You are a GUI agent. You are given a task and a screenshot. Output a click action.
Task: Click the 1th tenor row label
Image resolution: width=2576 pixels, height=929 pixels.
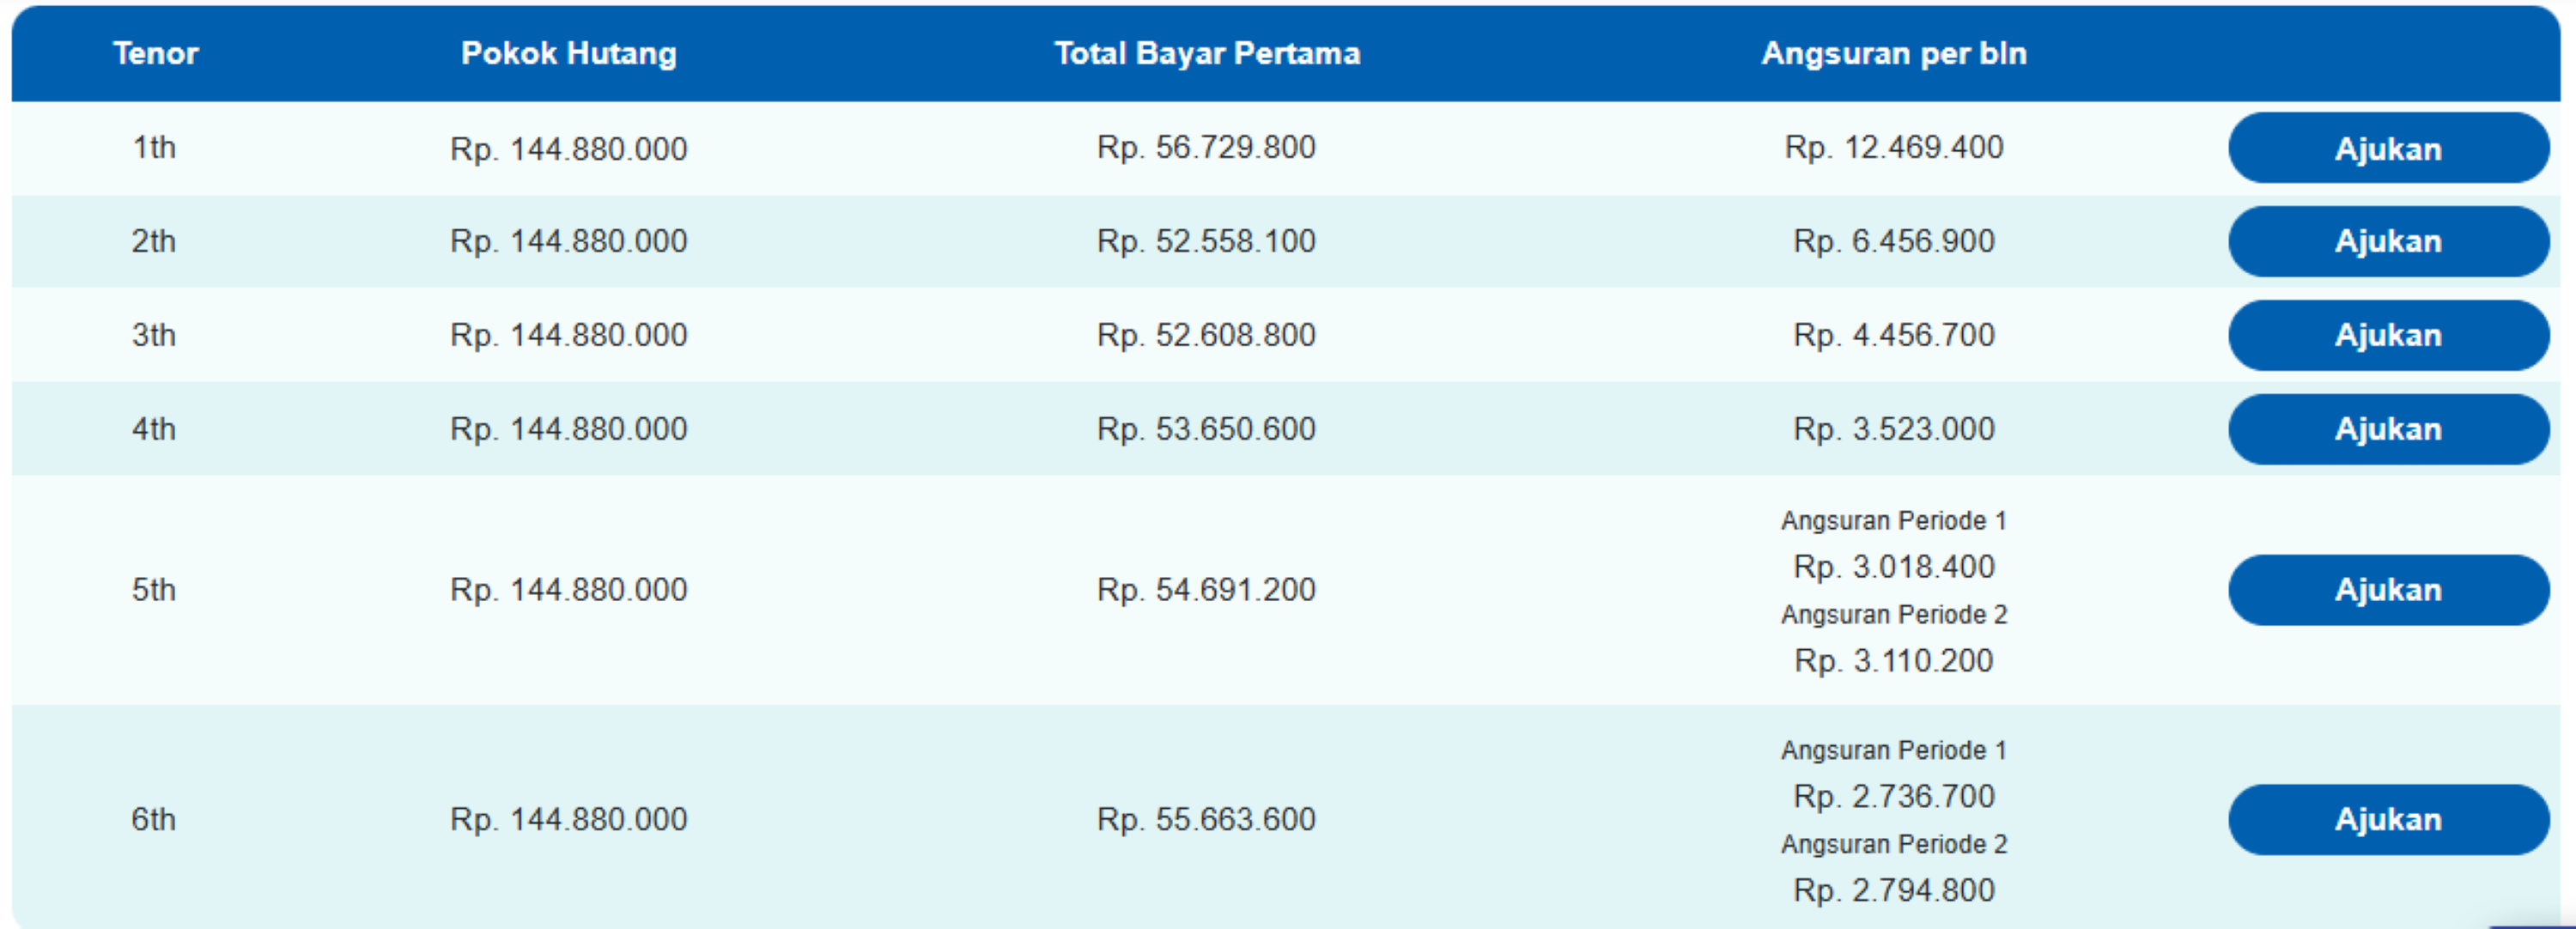tap(155, 148)
